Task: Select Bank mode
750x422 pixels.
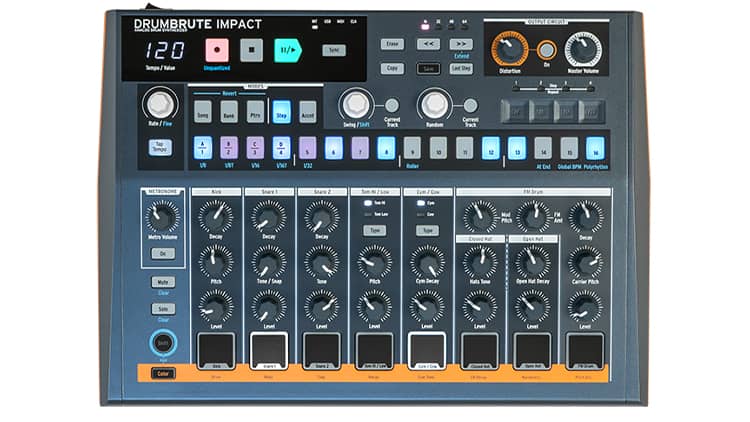Action: pyautogui.click(x=229, y=111)
